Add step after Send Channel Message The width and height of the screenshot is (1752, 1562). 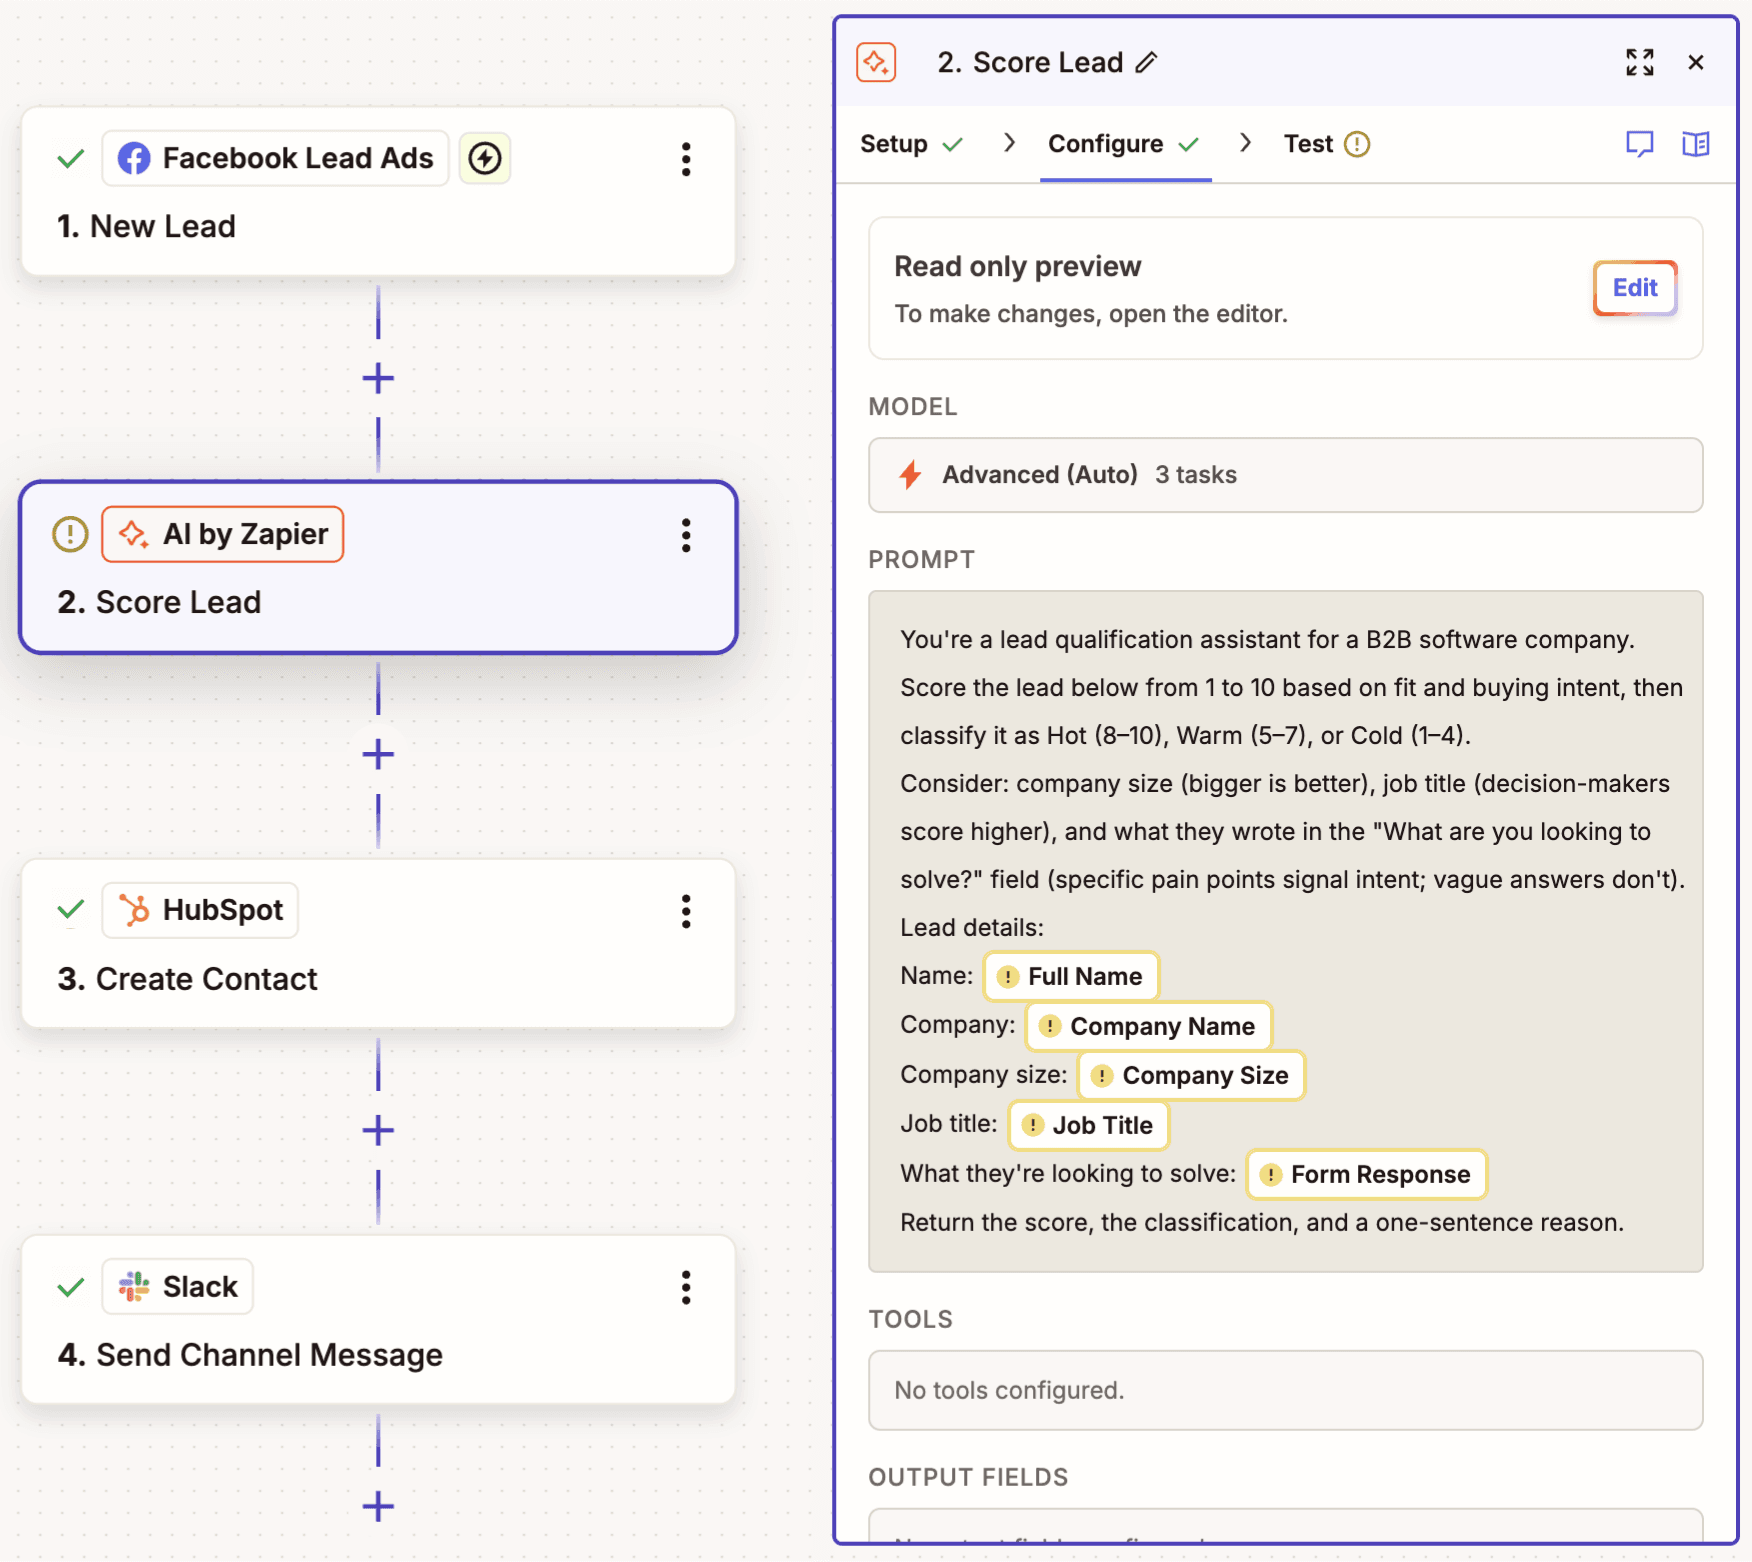pyautogui.click(x=378, y=1506)
